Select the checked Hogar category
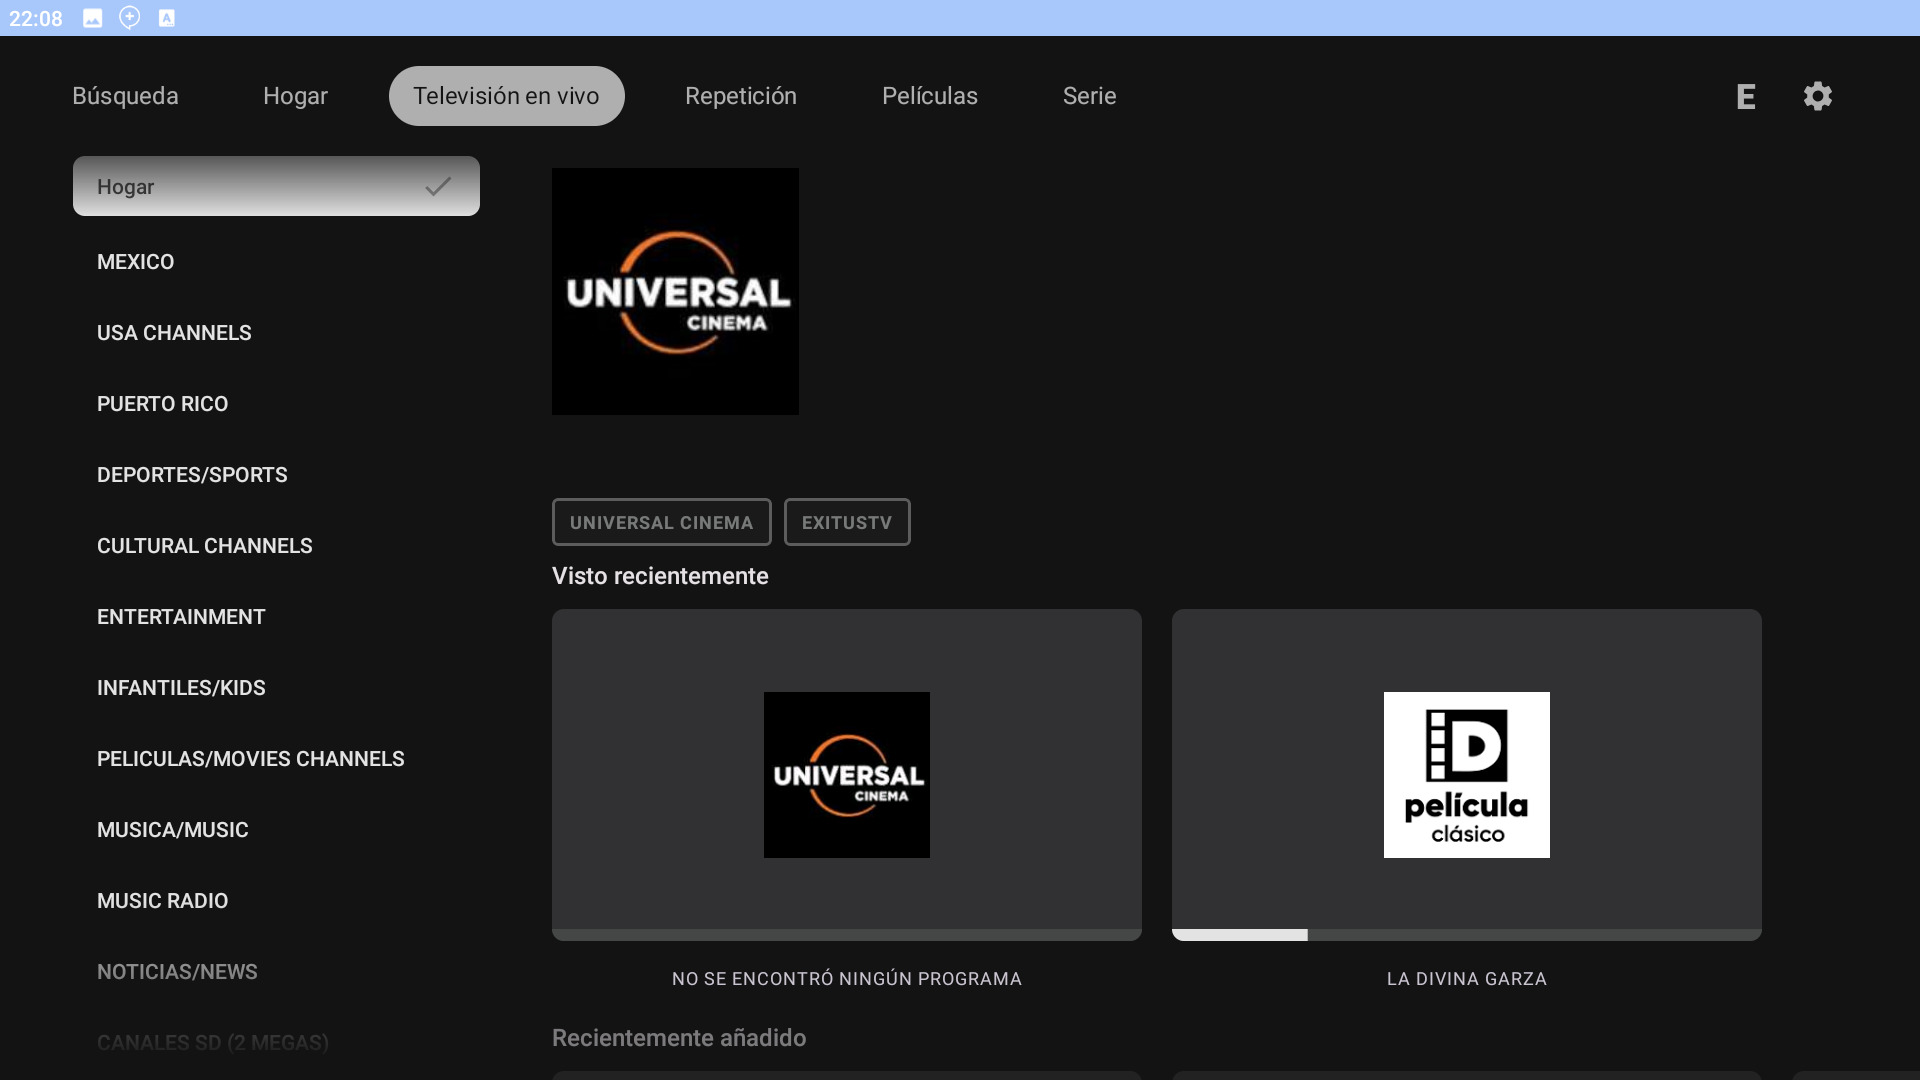The image size is (1920, 1080). (276, 186)
